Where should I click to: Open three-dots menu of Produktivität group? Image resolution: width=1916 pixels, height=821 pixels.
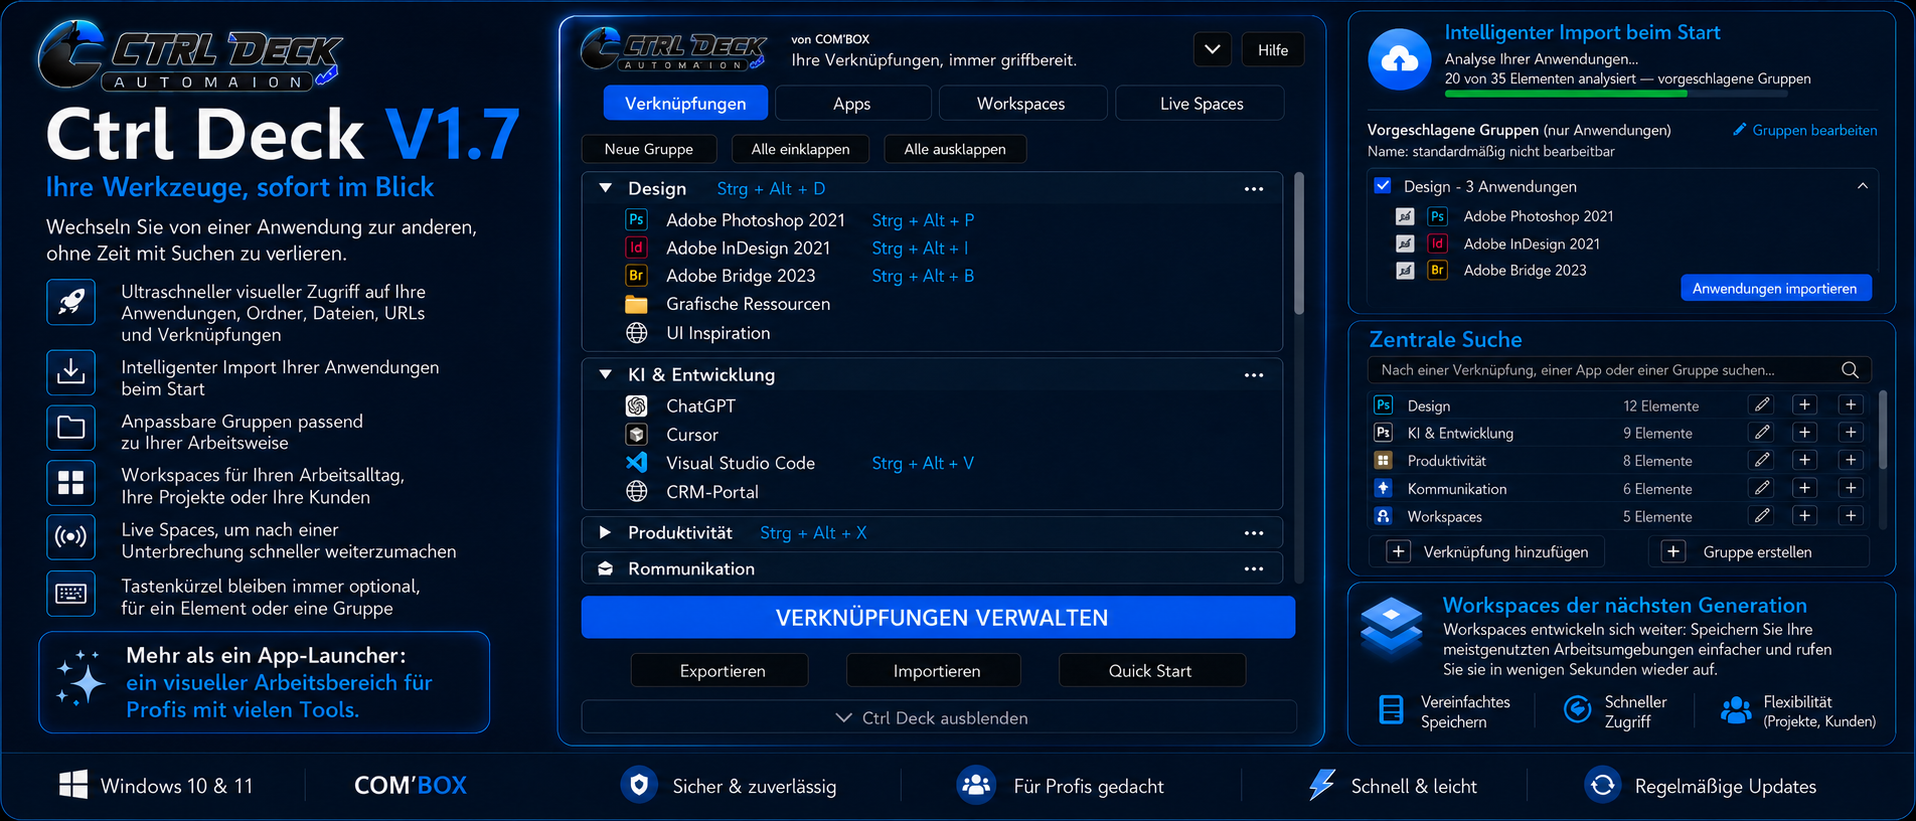pyautogui.click(x=1254, y=533)
